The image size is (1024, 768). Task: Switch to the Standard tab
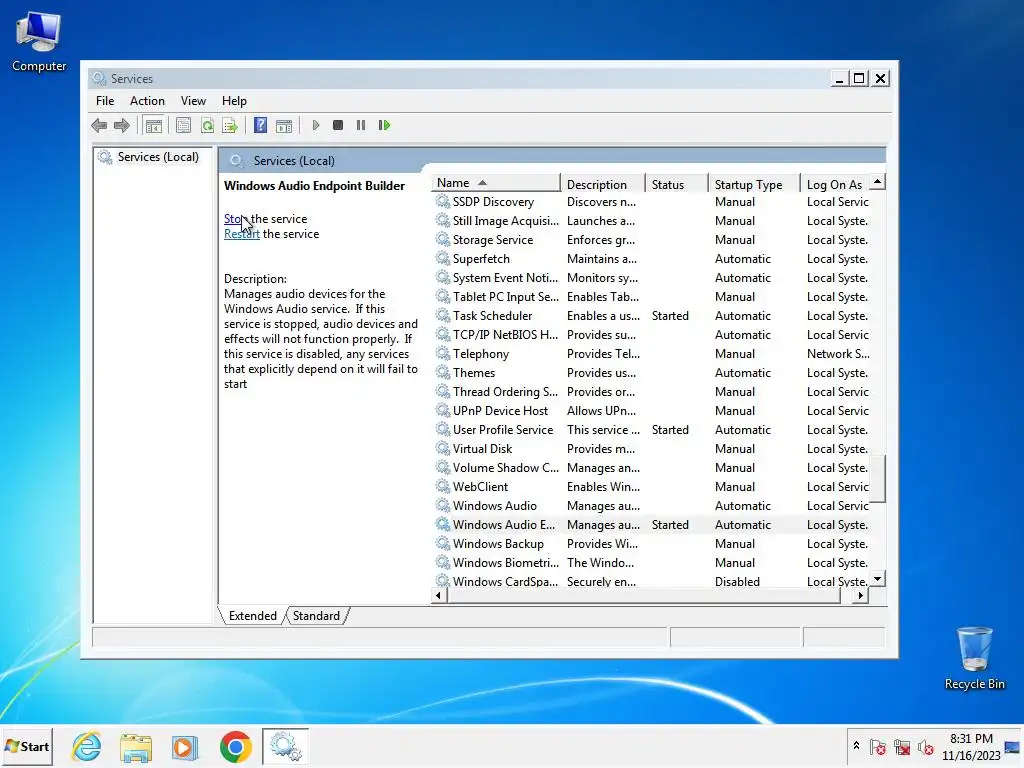[x=316, y=616]
